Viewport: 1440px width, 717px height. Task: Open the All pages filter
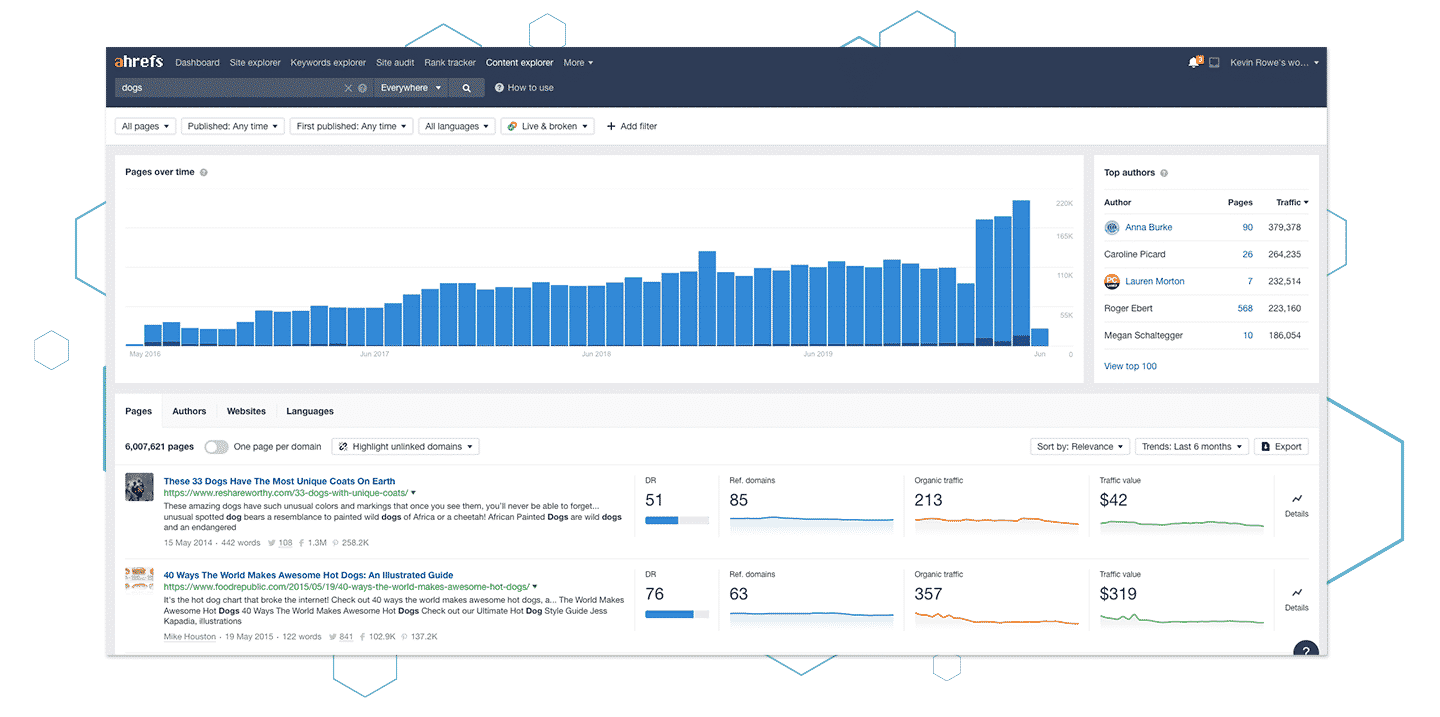coord(145,126)
